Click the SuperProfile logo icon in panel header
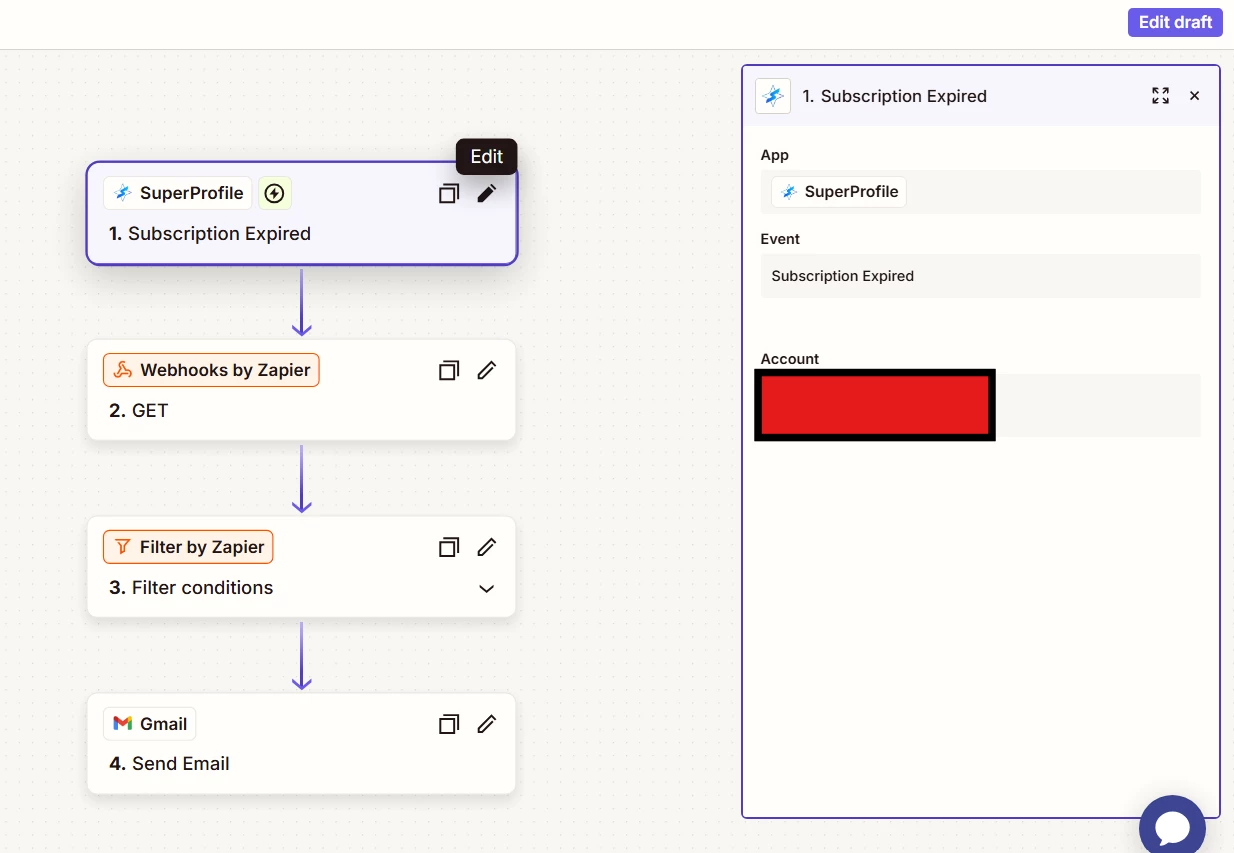 (x=773, y=96)
